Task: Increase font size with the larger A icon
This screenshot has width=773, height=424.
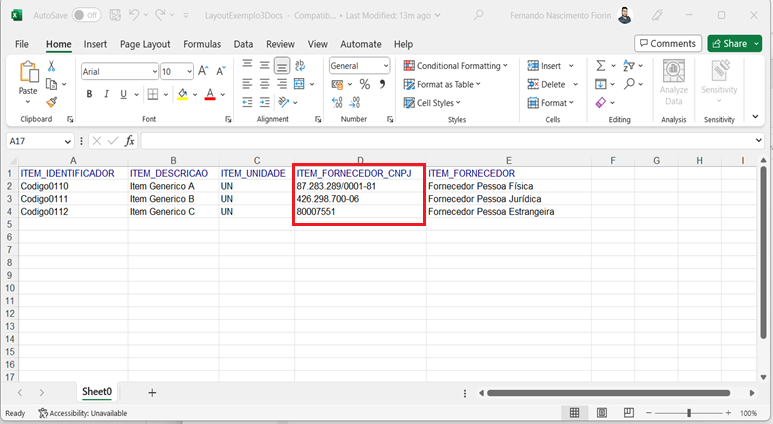Action: click(204, 71)
